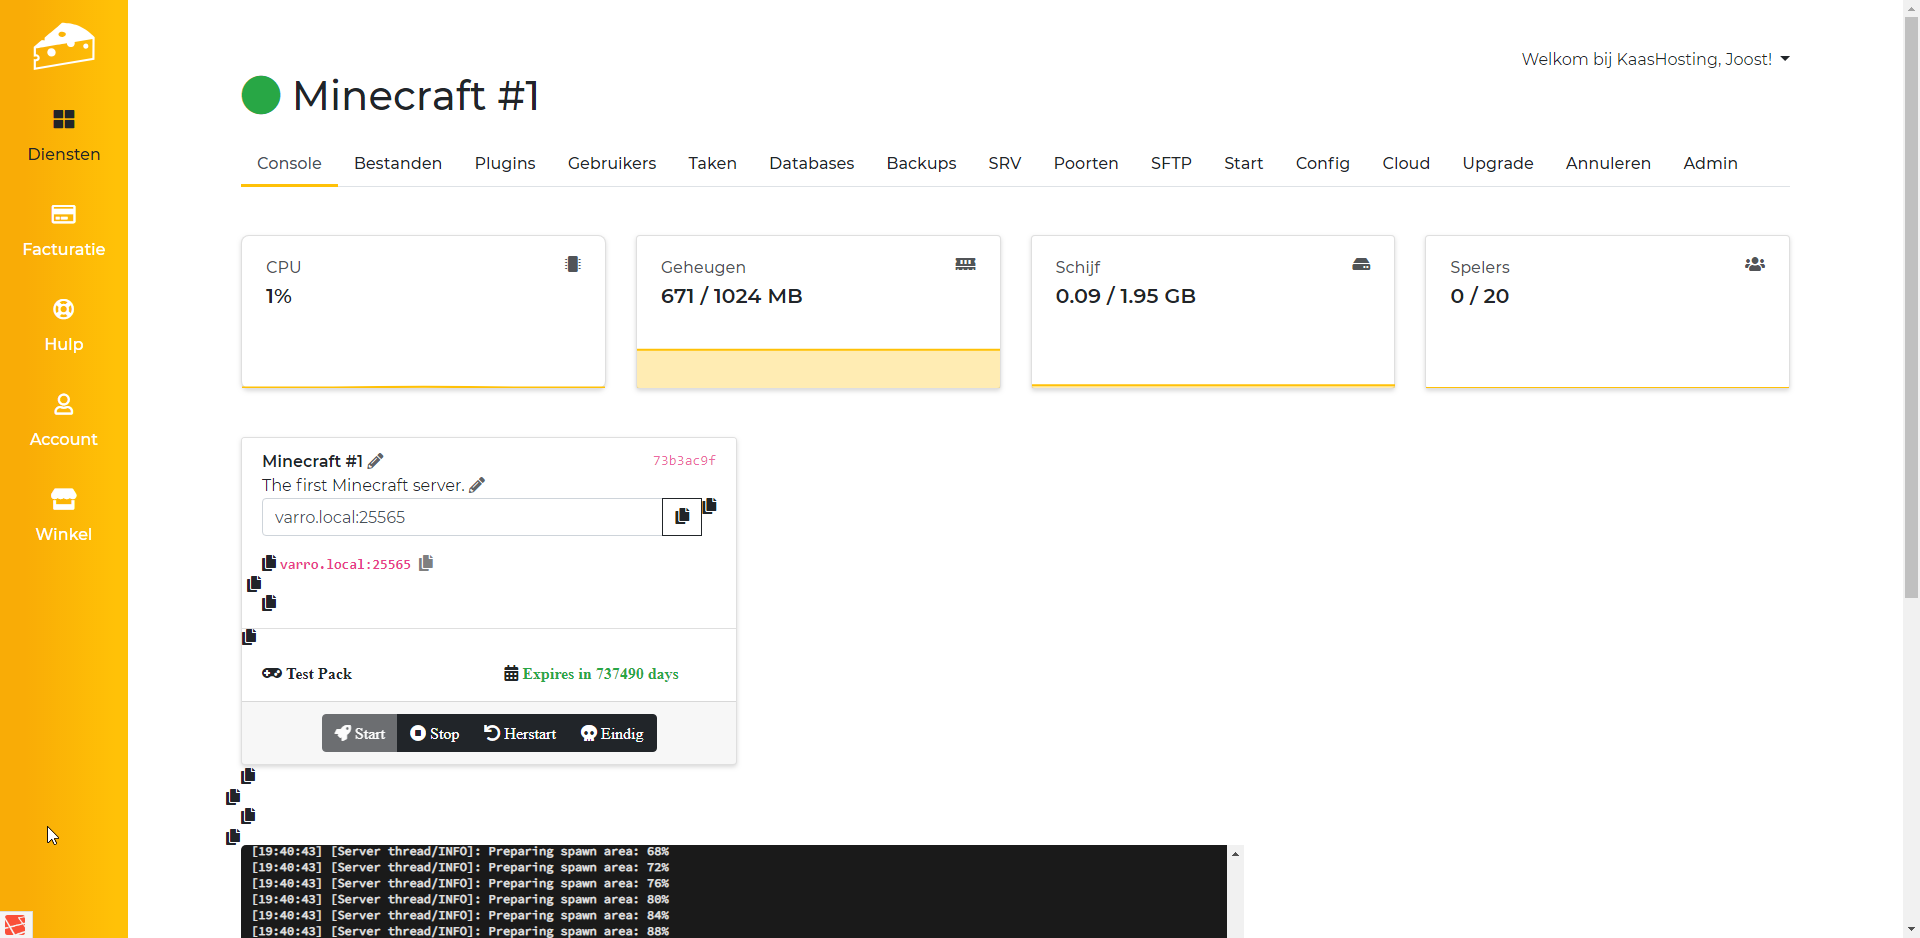Select the Backups tab
This screenshot has width=1920, height=938.
921,163
